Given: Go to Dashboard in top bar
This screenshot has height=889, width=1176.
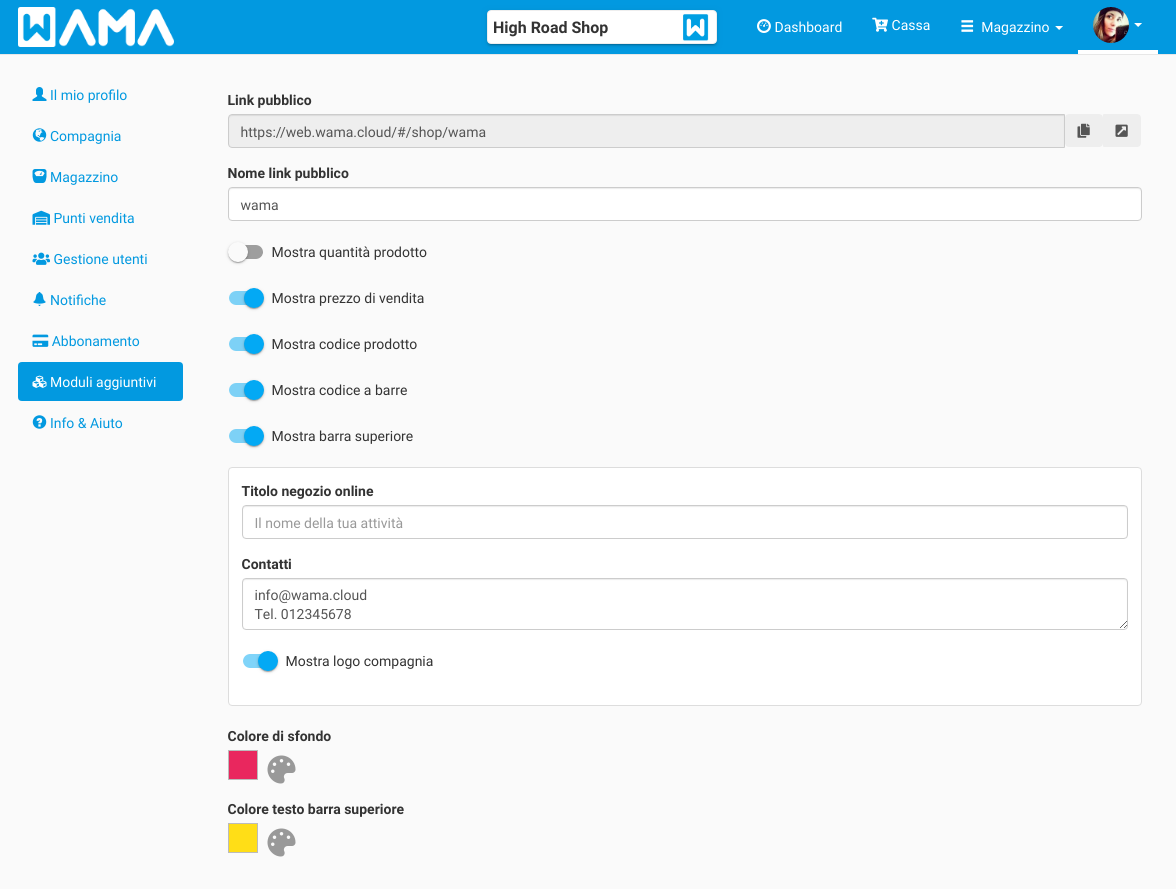Looking at the screenshot, I should (799, 27).
